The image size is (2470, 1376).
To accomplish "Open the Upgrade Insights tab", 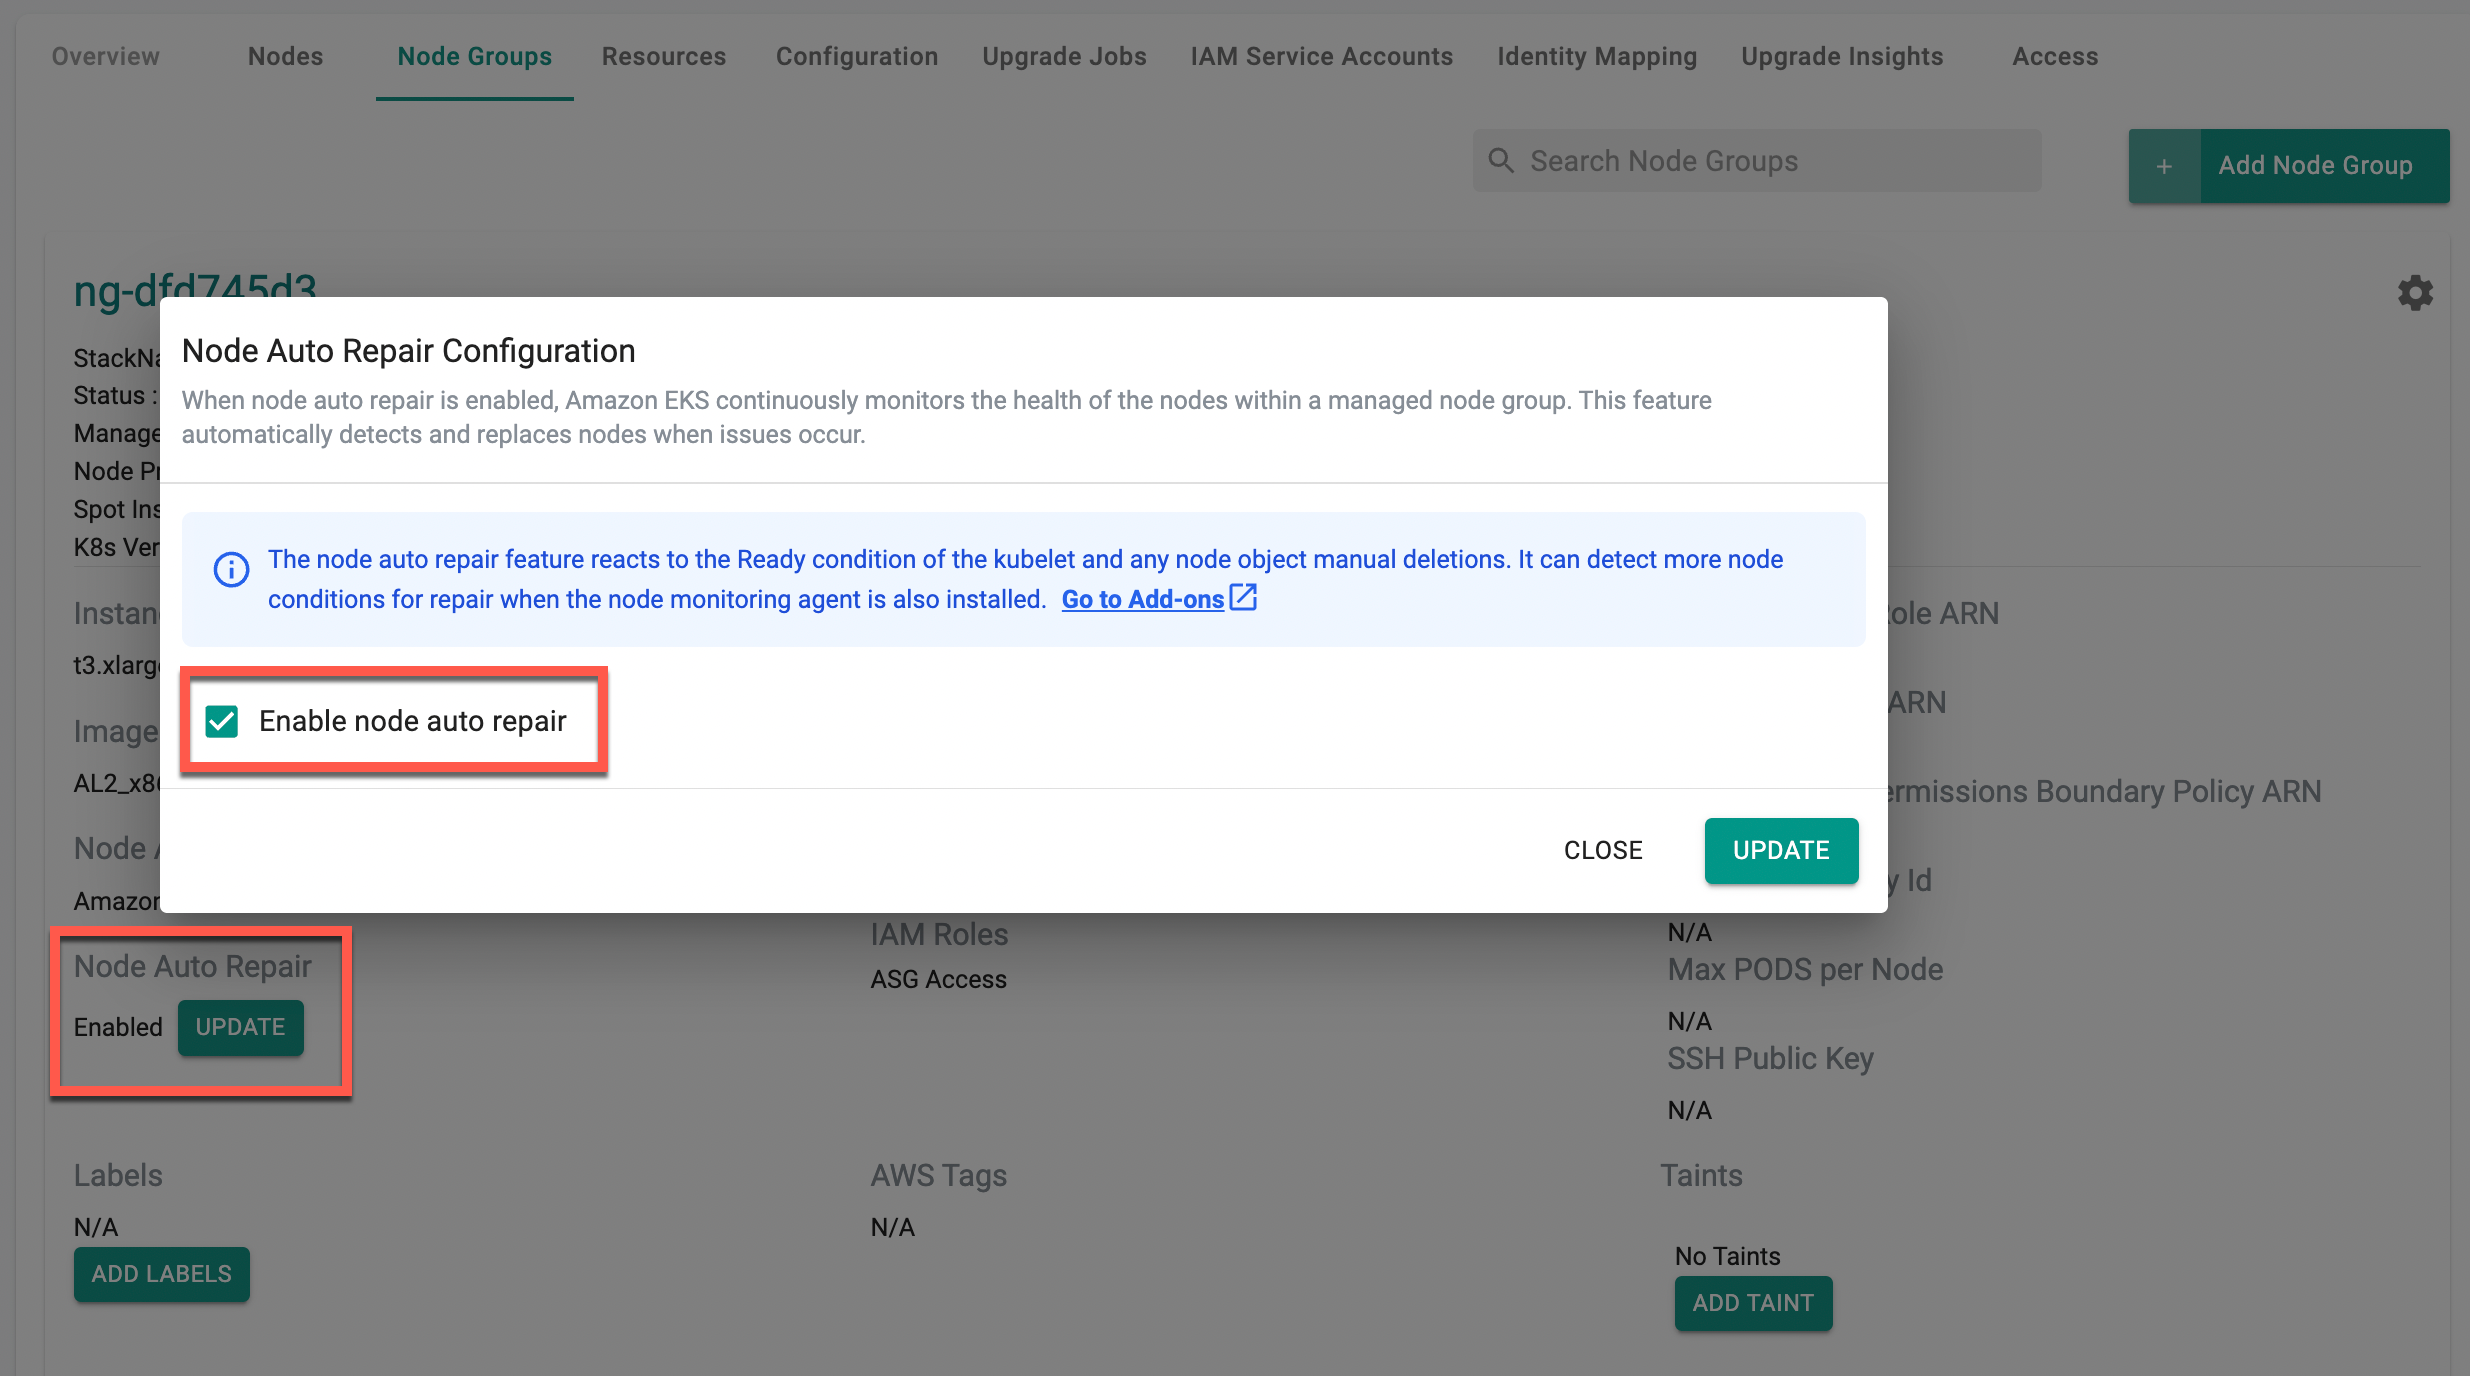I will (1842, 56).
